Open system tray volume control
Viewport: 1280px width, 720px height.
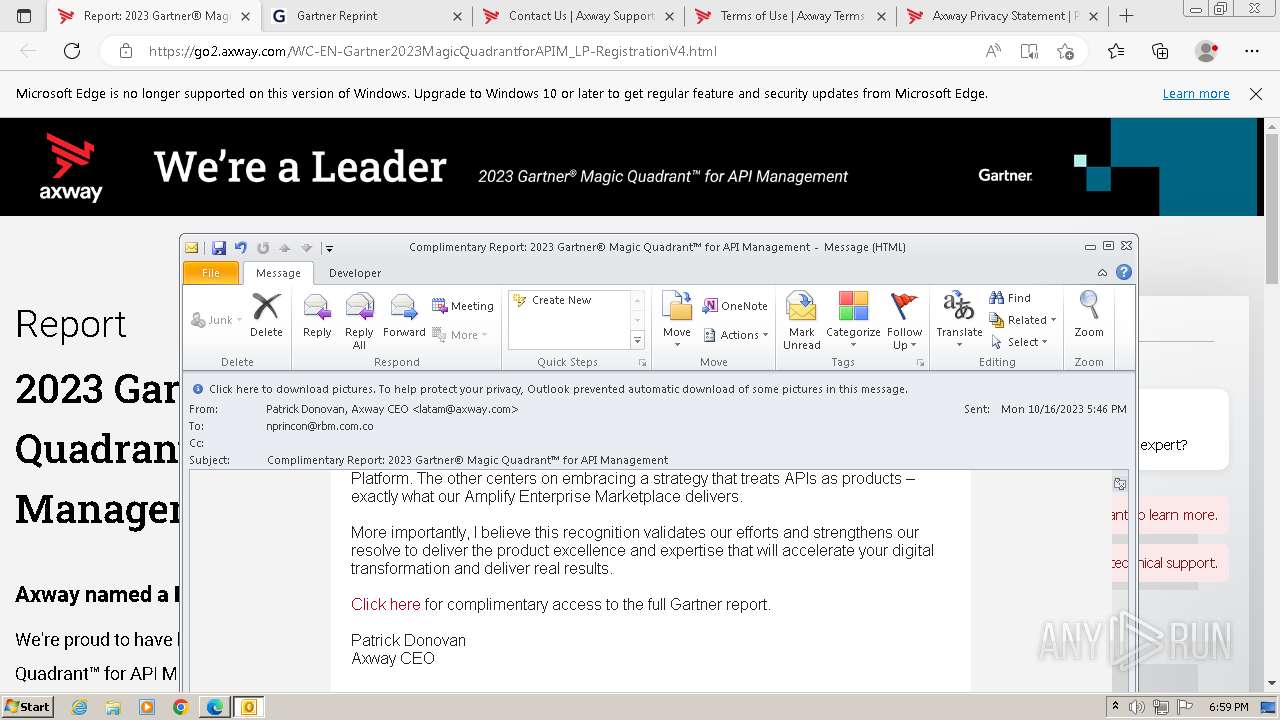pos(1137,707)
